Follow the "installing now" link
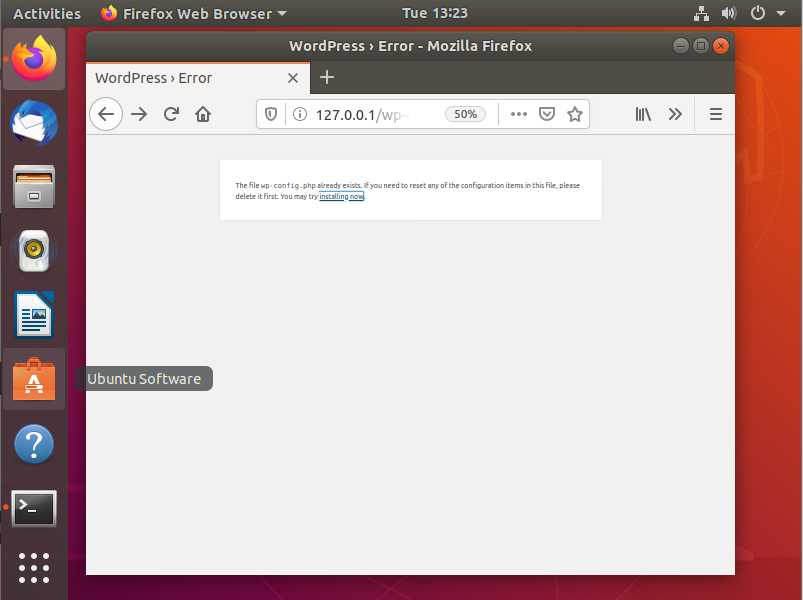Image resolution: width=803 pixels, height=600 pixels. coord(342,196)
